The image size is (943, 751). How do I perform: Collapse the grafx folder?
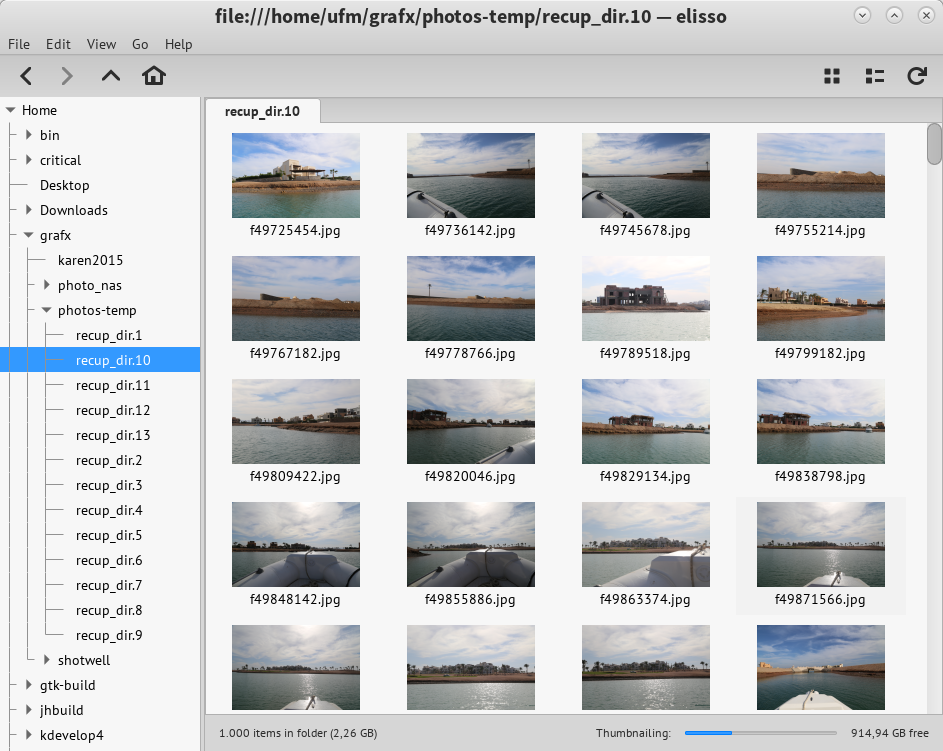click(x=28, y=235)
